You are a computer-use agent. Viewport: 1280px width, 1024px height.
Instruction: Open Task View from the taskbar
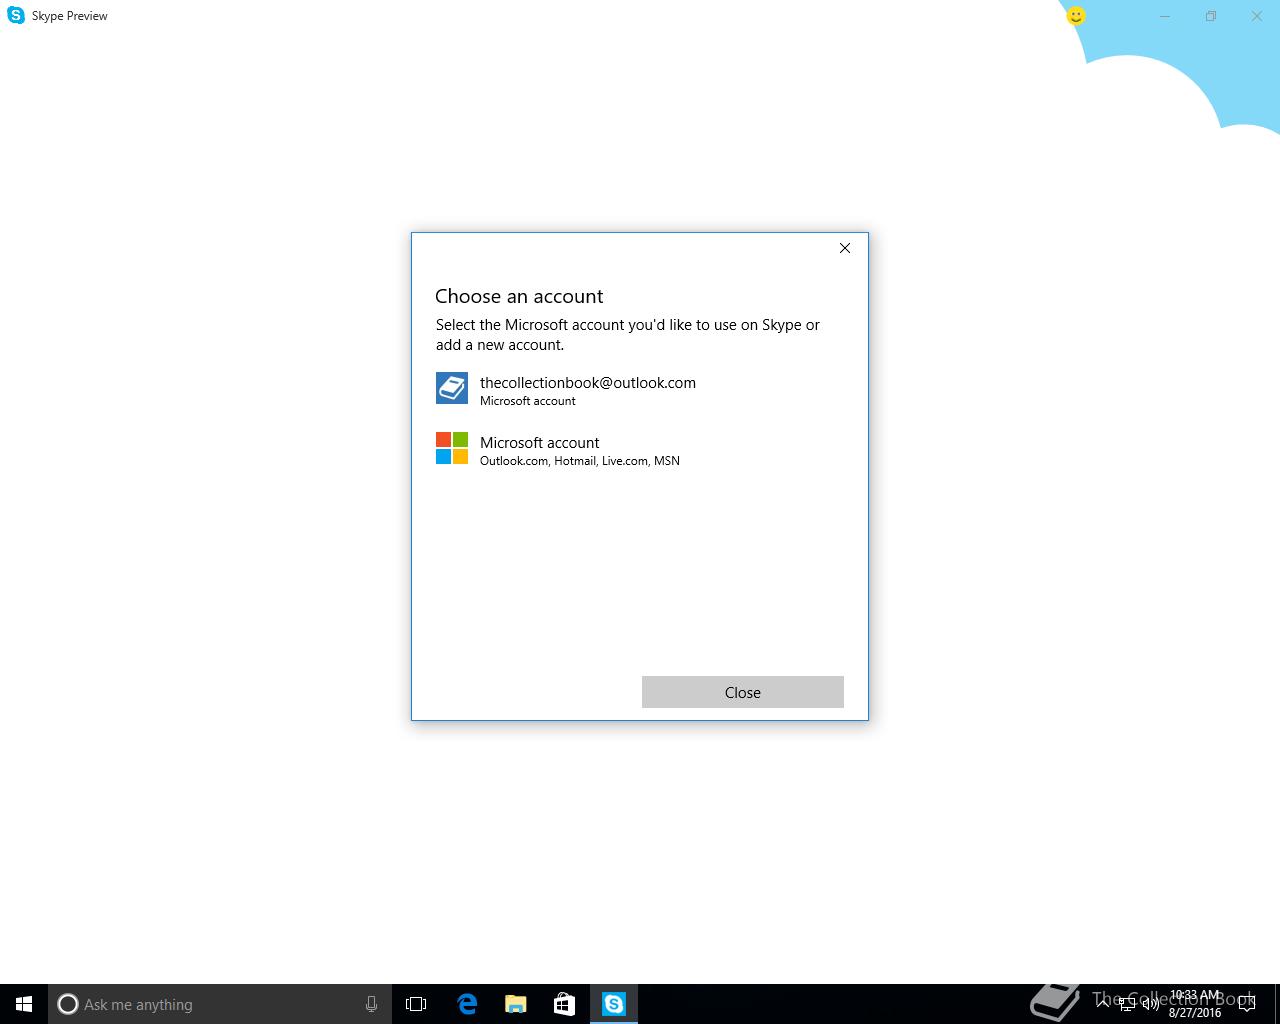click(416, 1004)
